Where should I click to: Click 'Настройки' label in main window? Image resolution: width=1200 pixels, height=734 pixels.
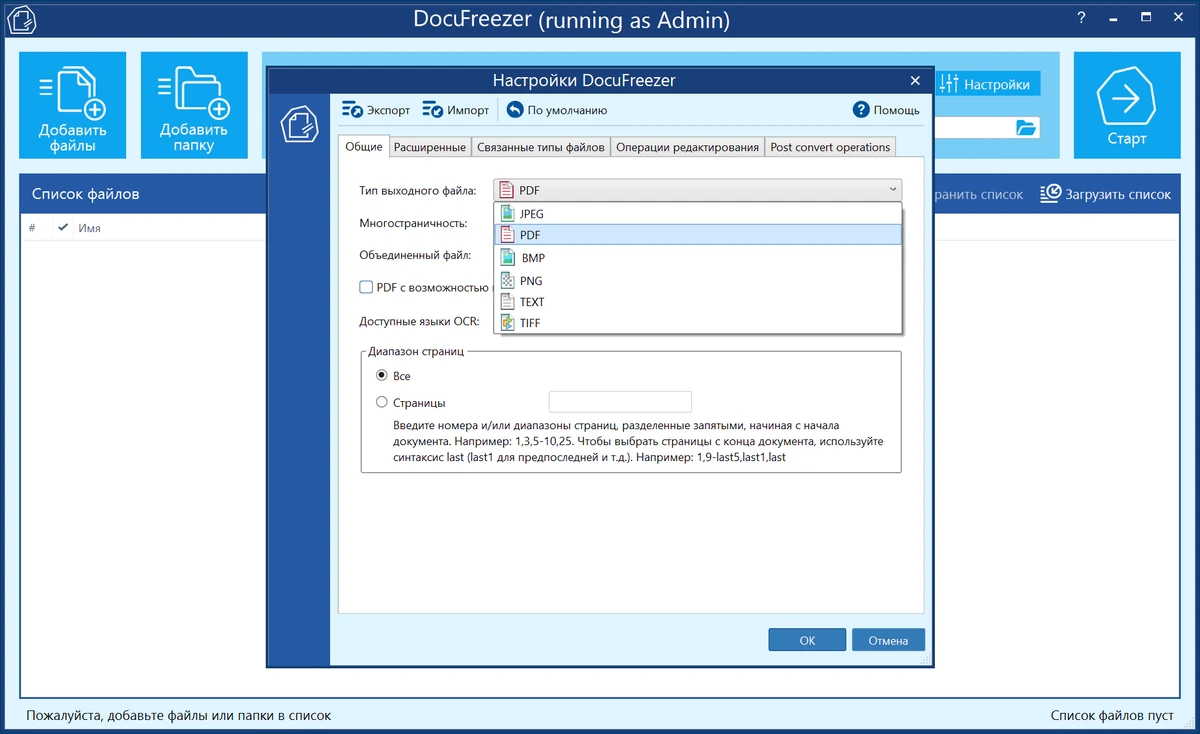point(997,85)
